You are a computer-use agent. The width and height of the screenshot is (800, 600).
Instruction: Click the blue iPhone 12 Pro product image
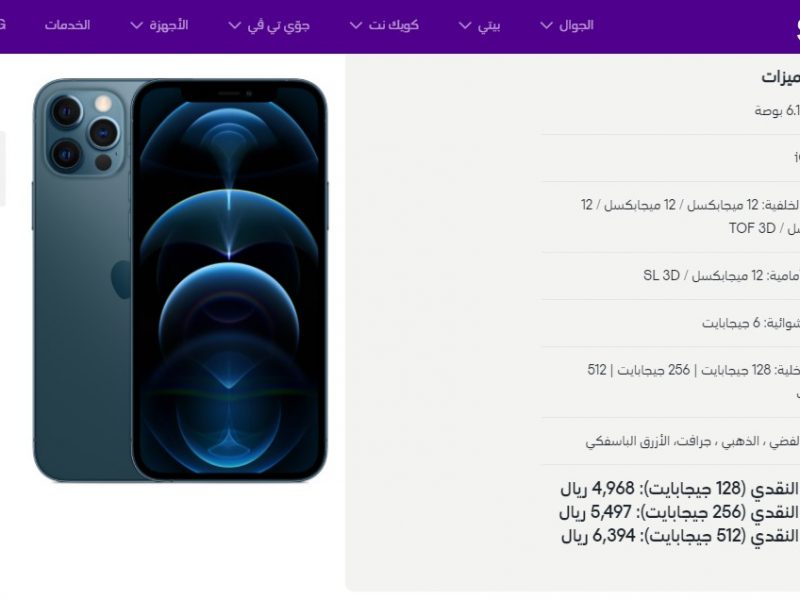point(180,280)
